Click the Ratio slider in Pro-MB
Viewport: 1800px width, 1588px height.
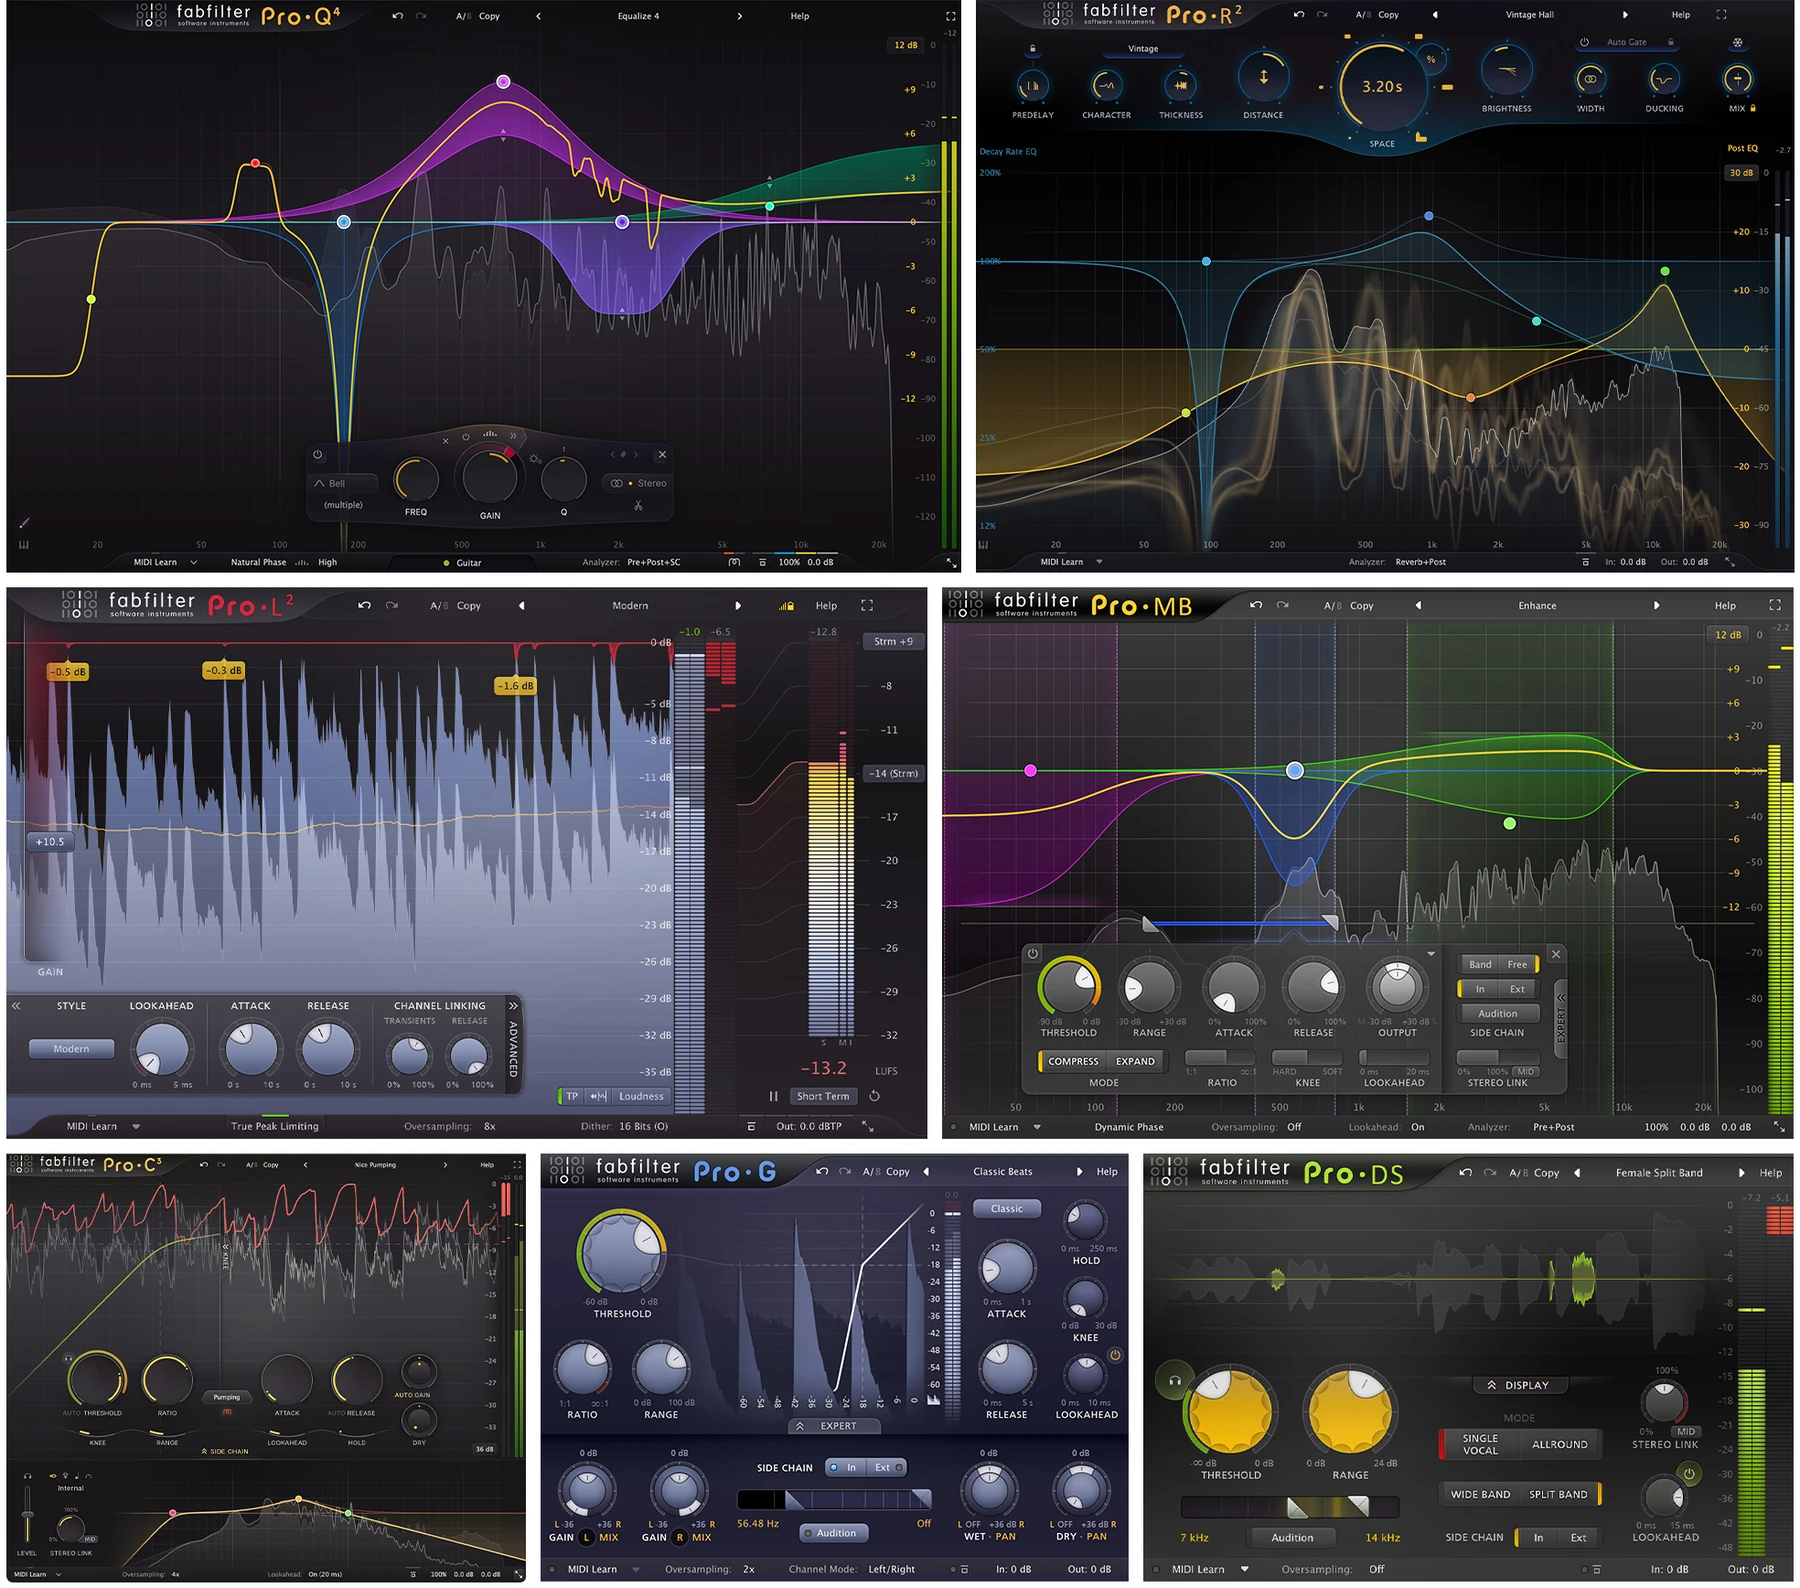1221,1057
